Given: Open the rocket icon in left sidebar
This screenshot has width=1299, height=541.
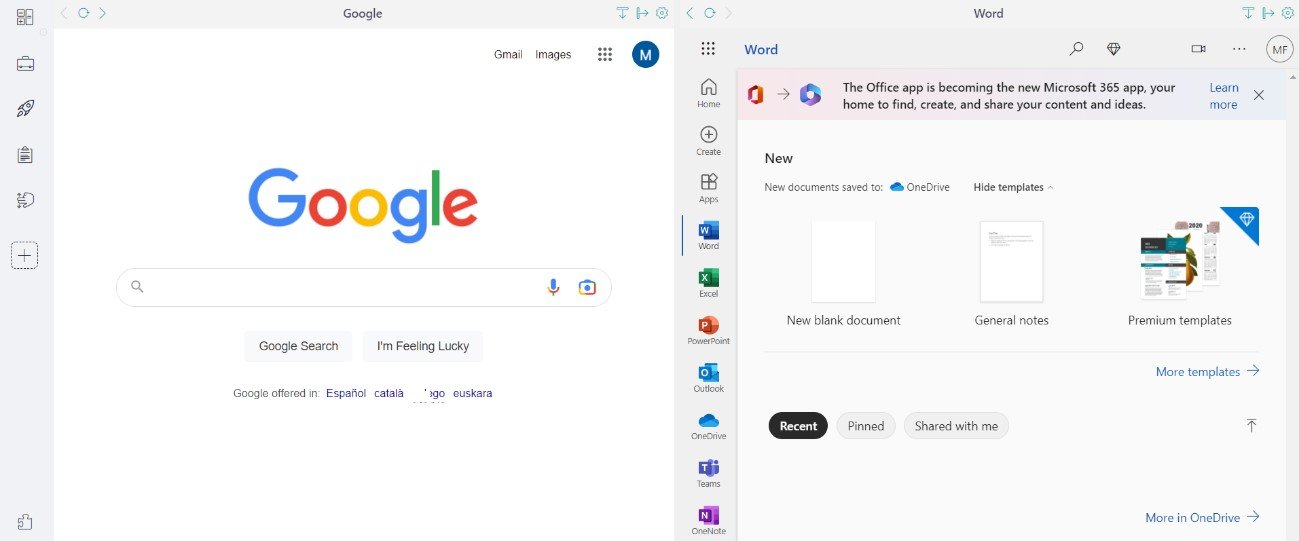Looking at the screenshot, I should coord(25,109).
